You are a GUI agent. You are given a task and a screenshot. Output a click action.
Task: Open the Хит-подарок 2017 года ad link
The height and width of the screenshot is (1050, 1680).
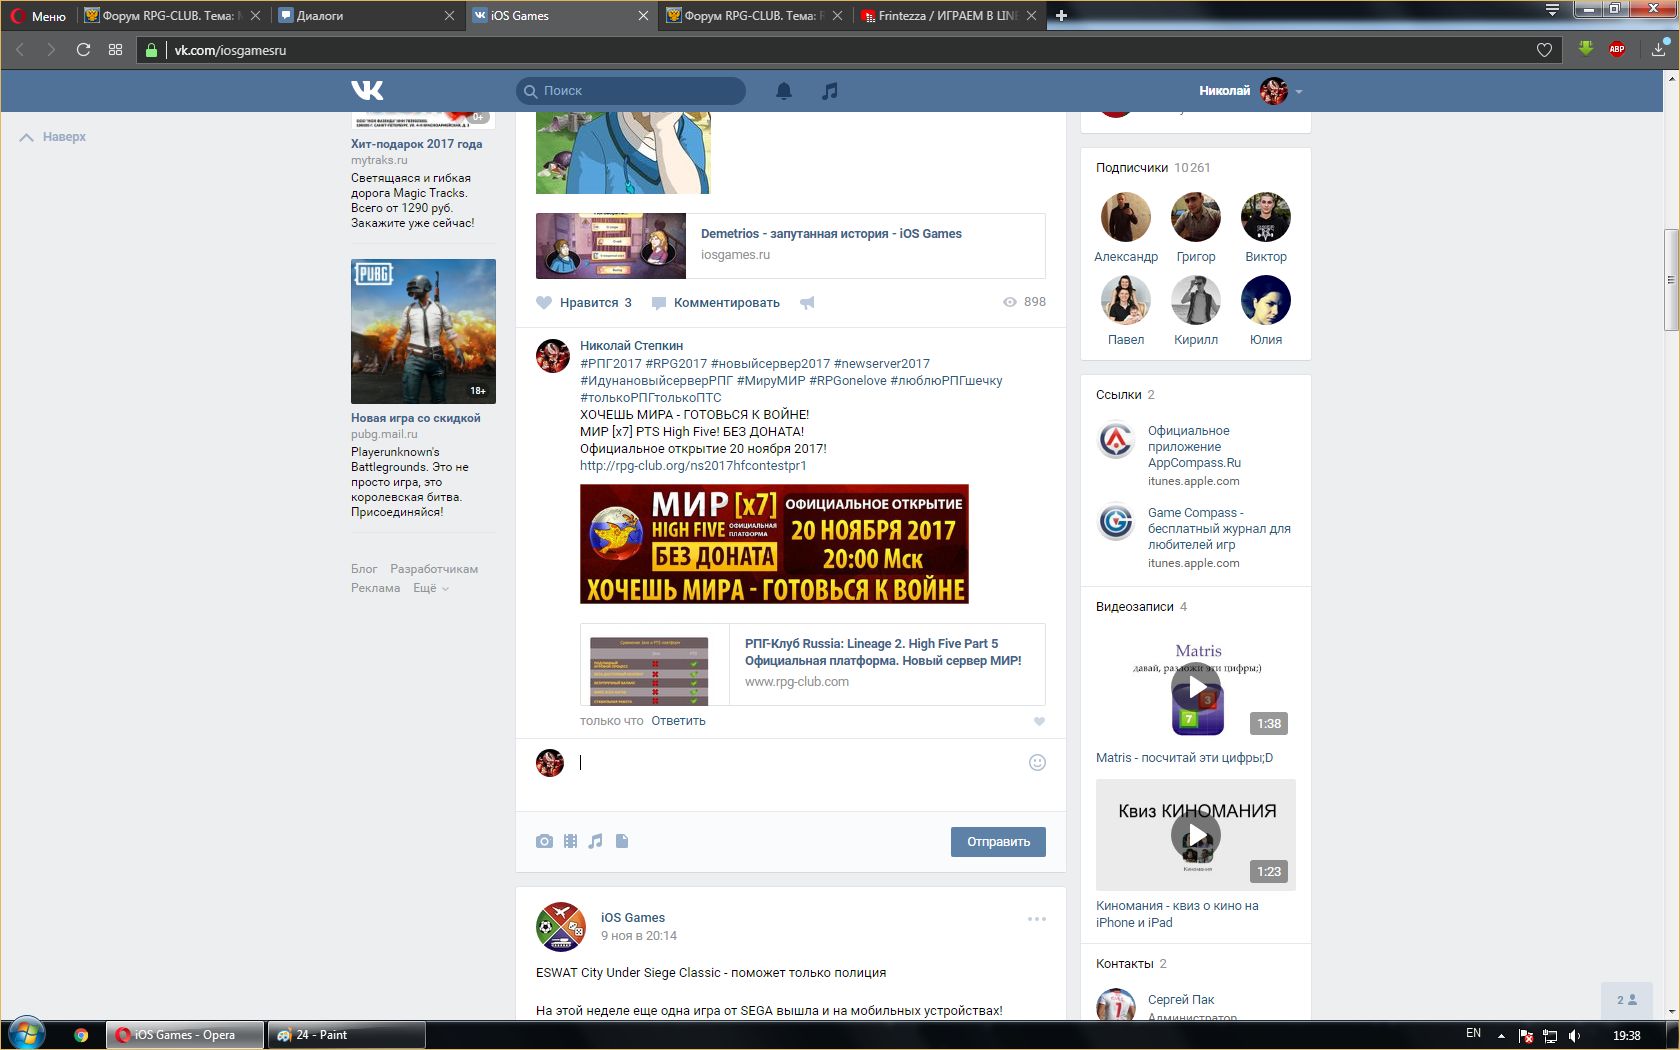(416, 144)
